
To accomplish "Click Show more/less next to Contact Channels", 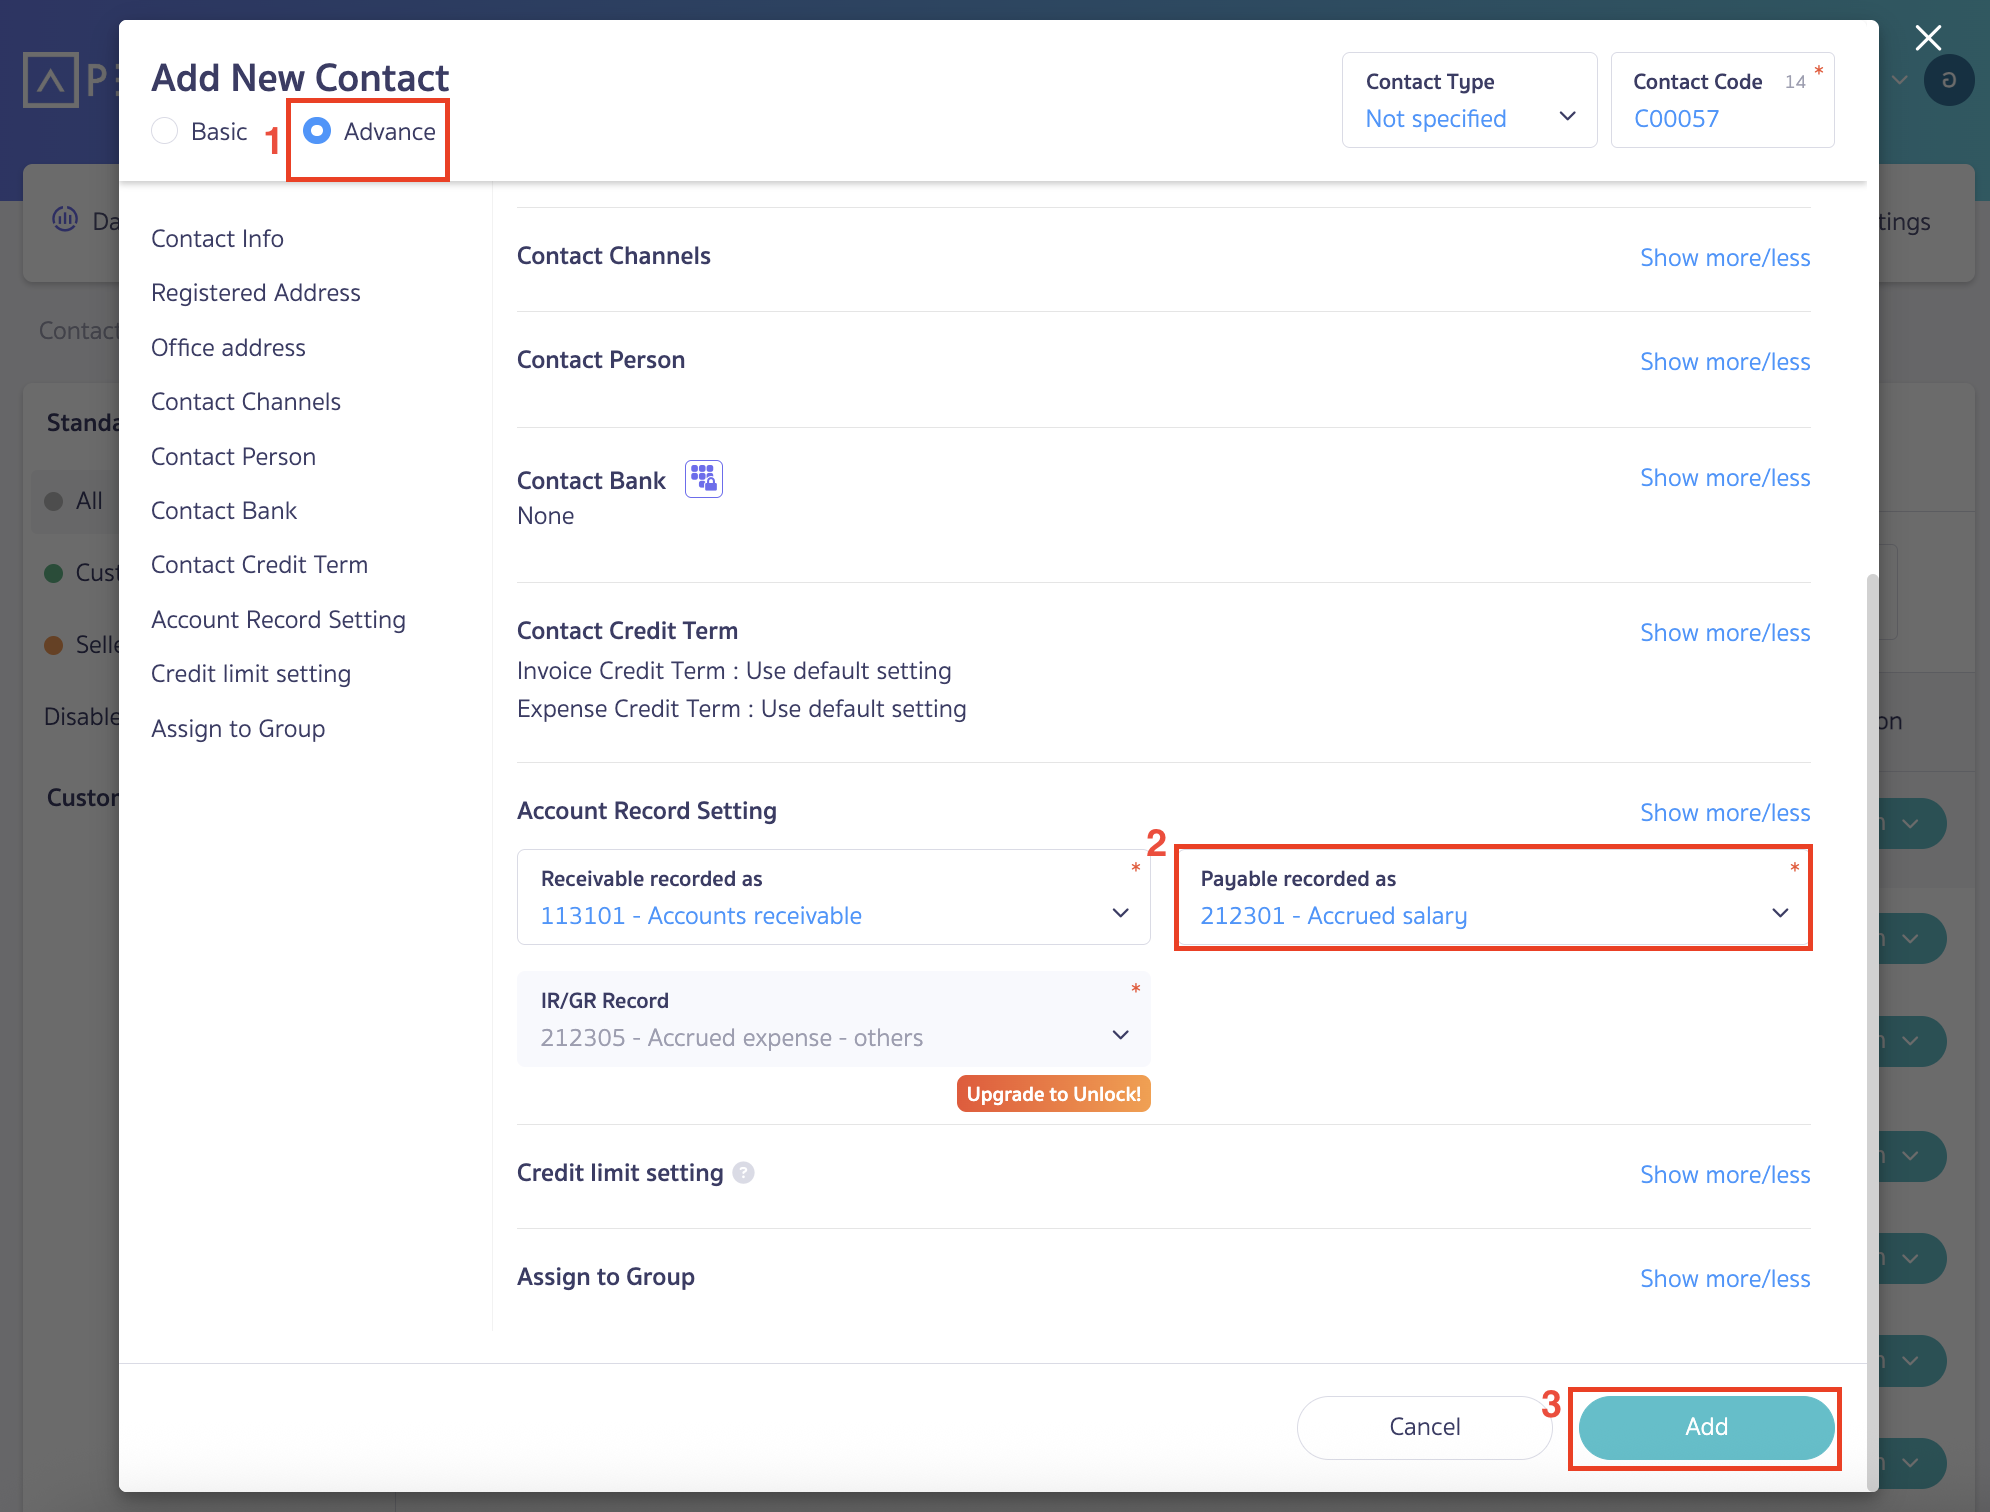I will 1725,257.
